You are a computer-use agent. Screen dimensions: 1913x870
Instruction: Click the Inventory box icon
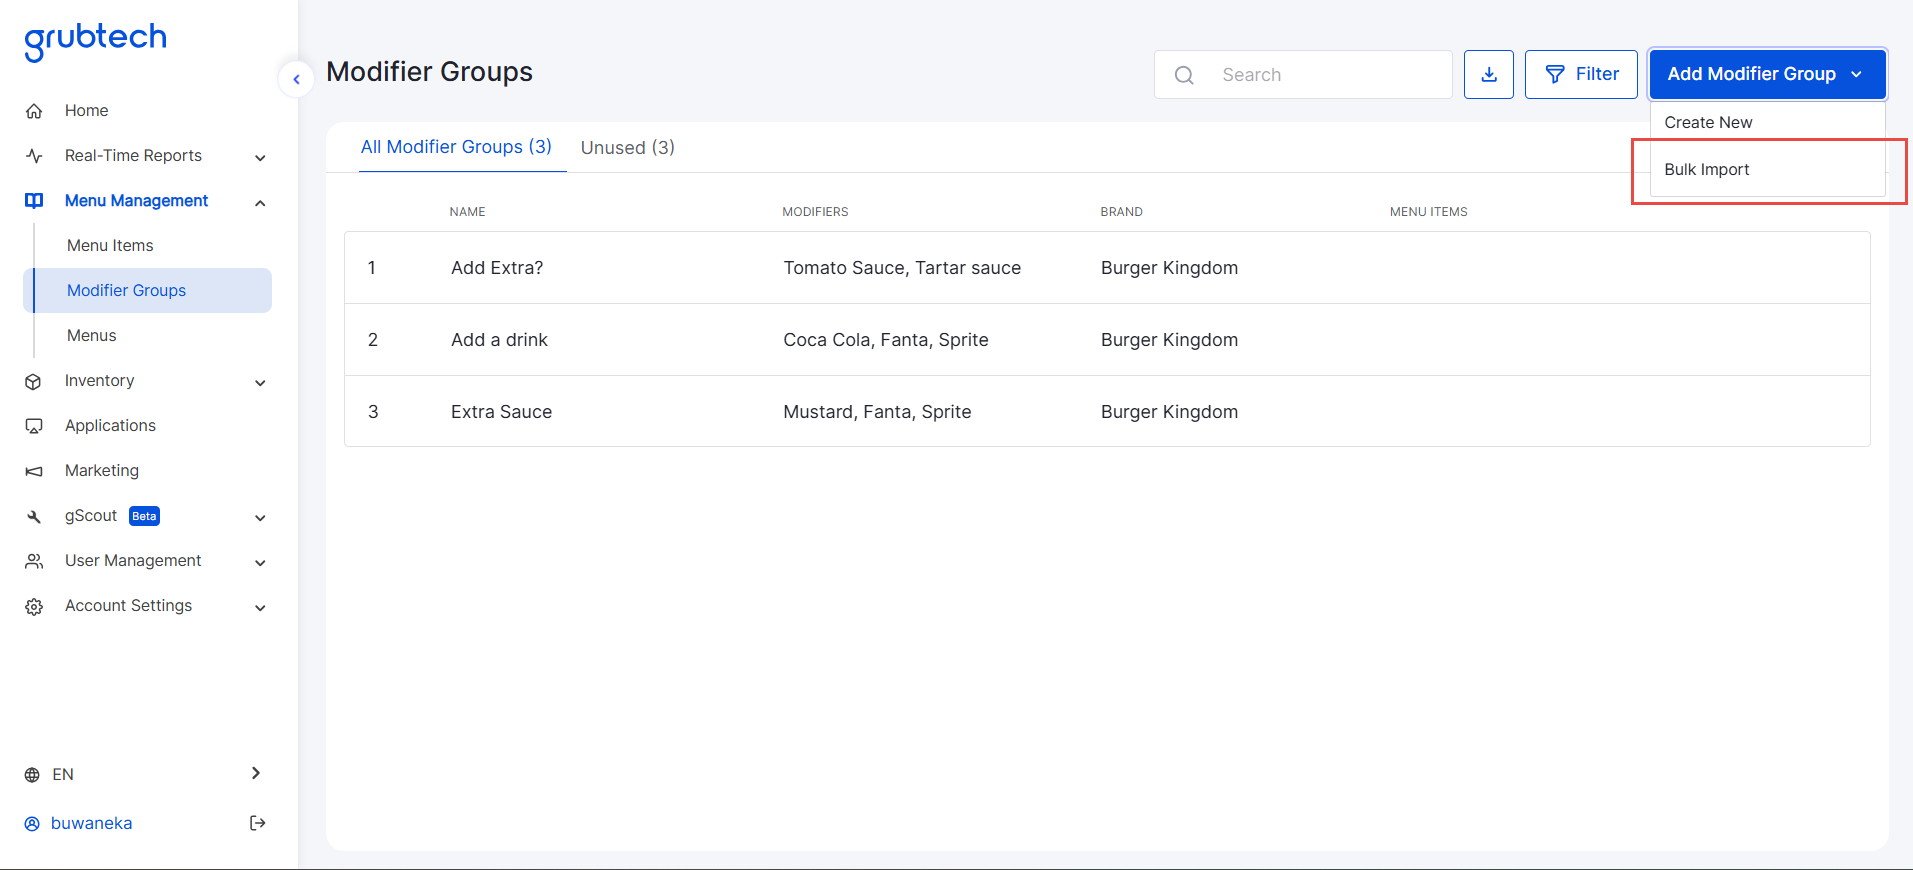click(x=34, y=381)
